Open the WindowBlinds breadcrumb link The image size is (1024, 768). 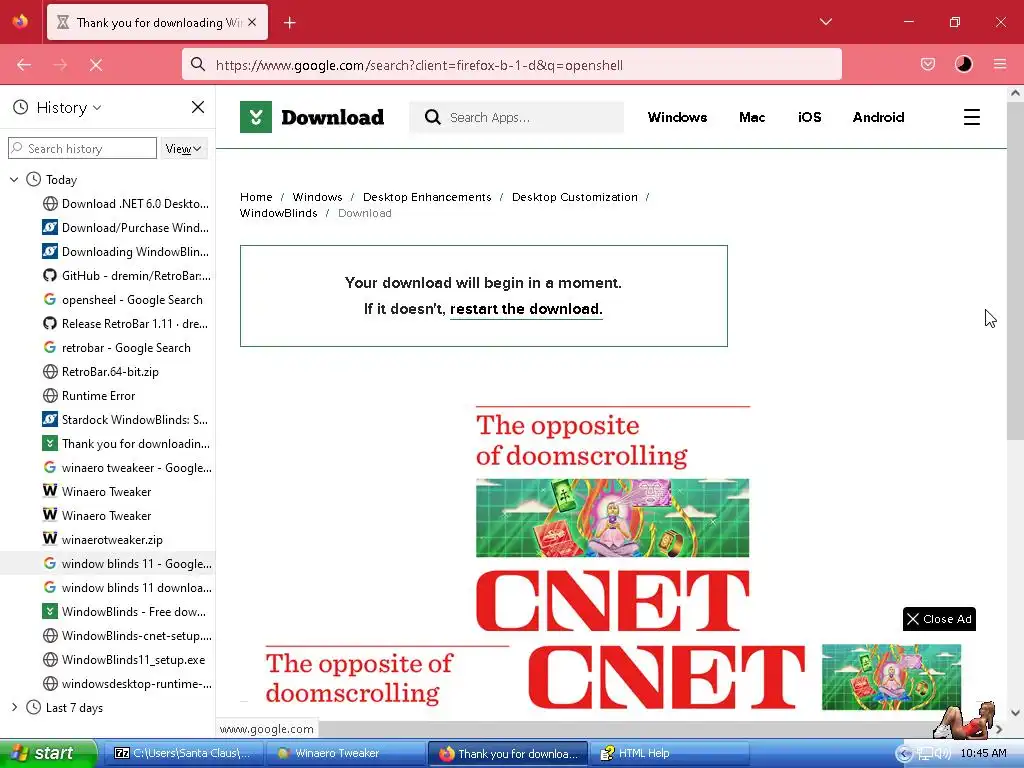pos(279,214)
